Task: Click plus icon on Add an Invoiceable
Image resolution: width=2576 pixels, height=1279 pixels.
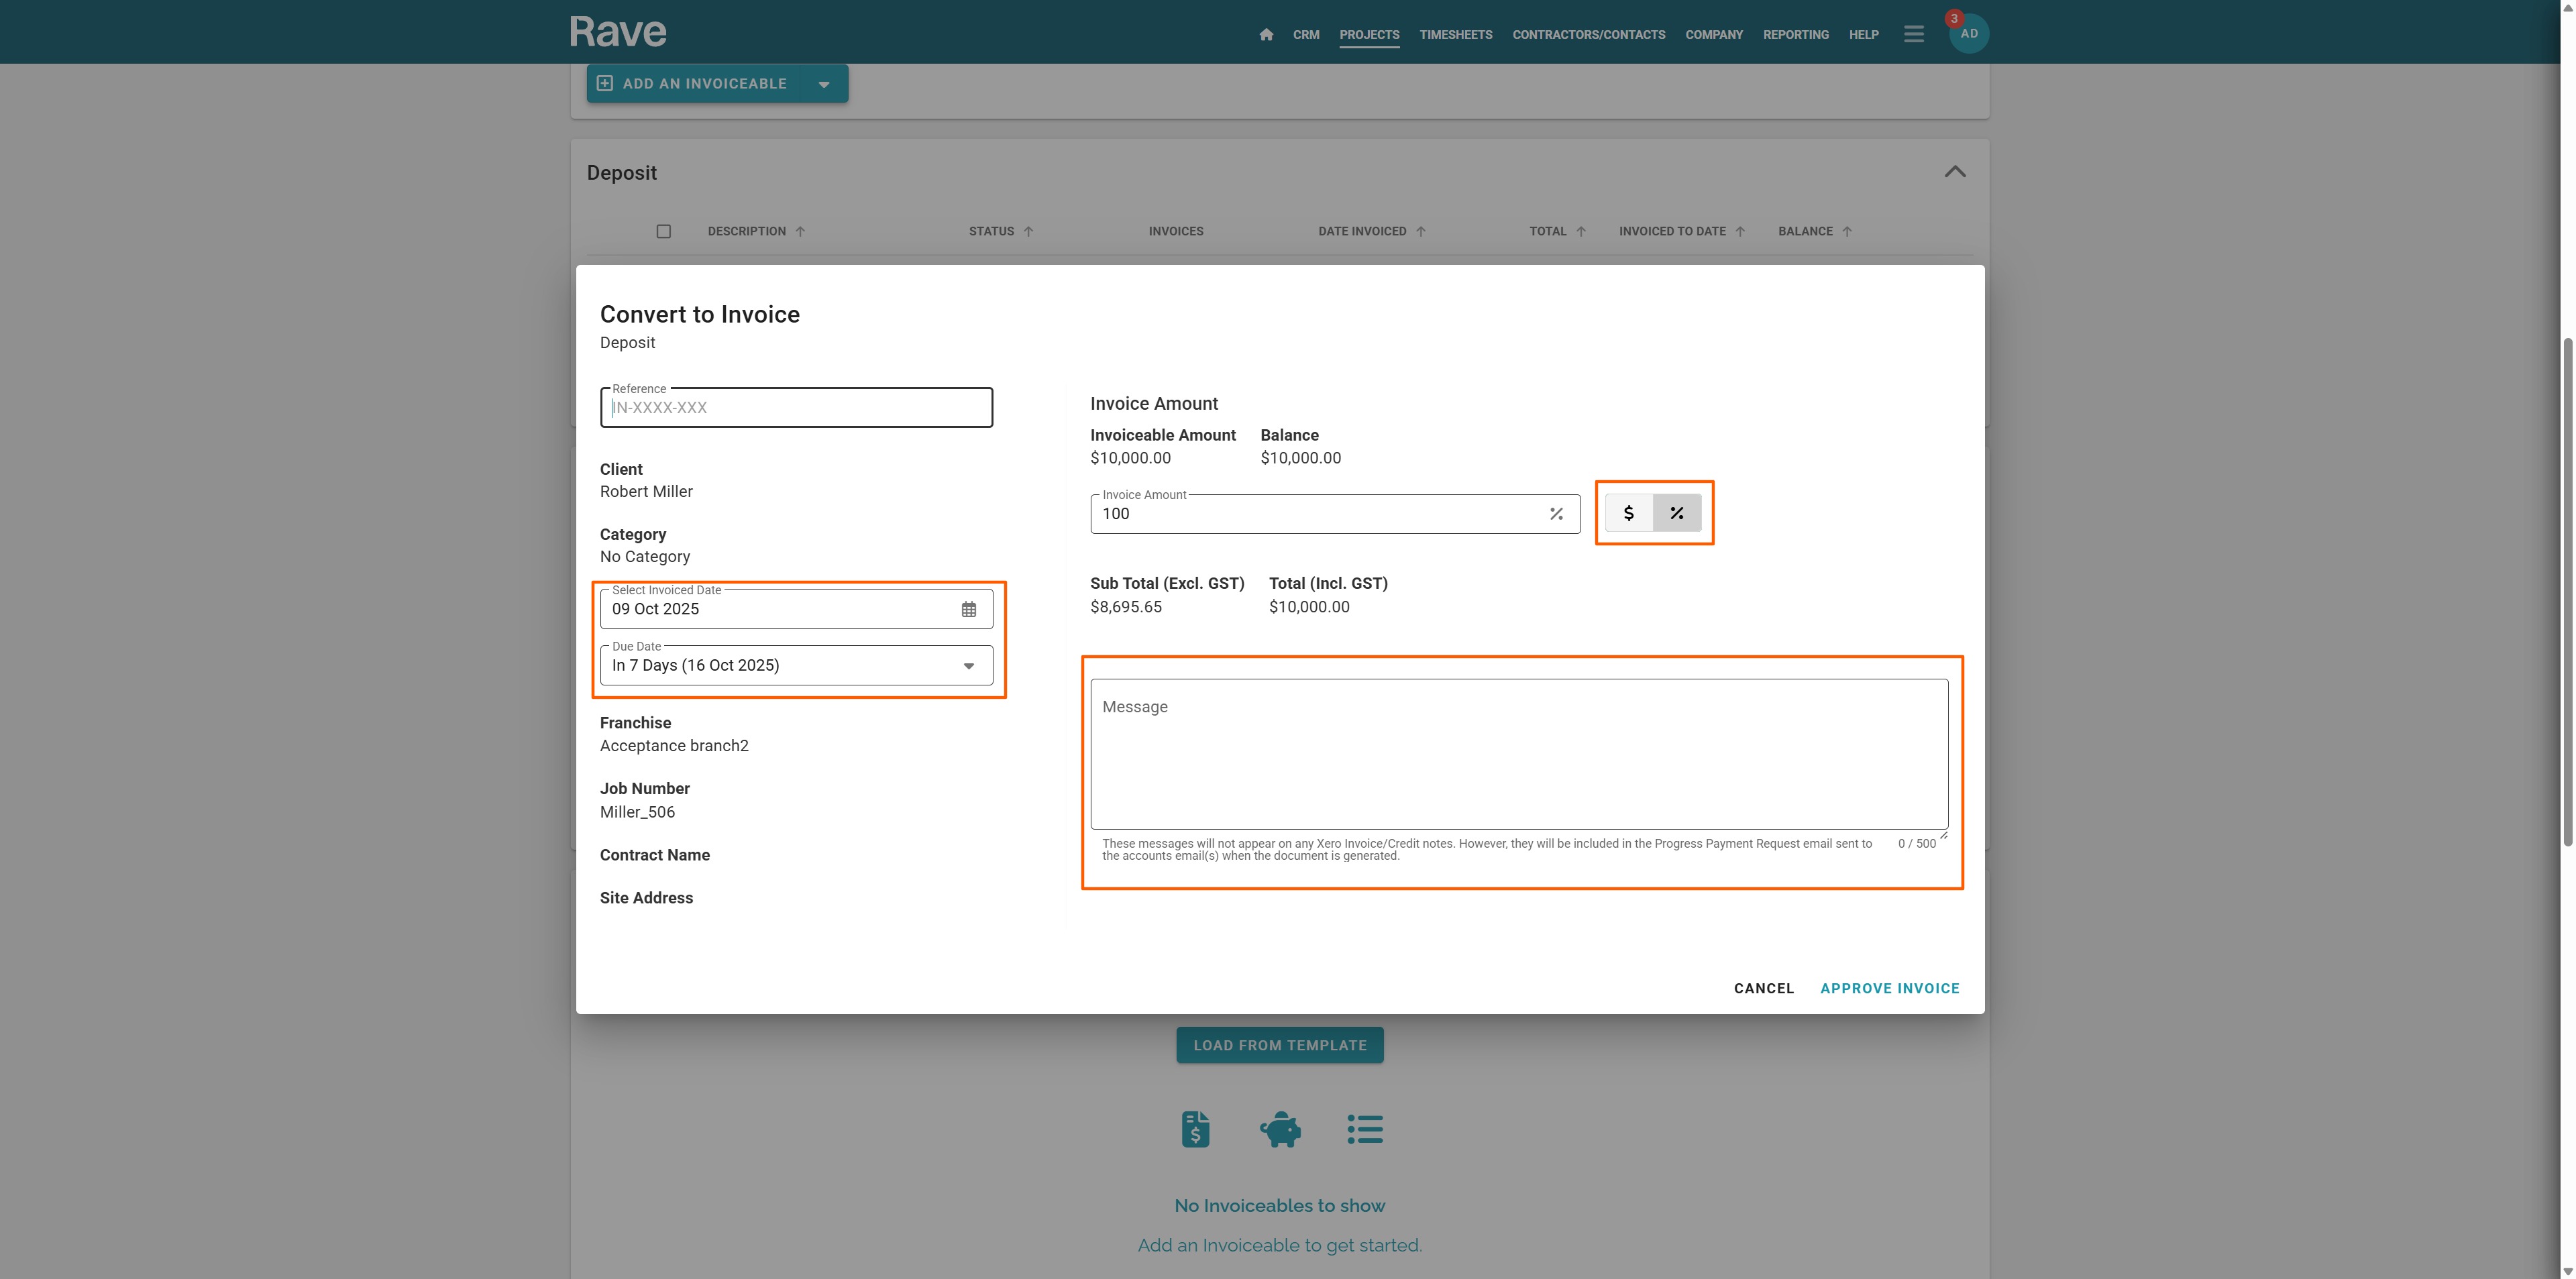Action: 604,83
